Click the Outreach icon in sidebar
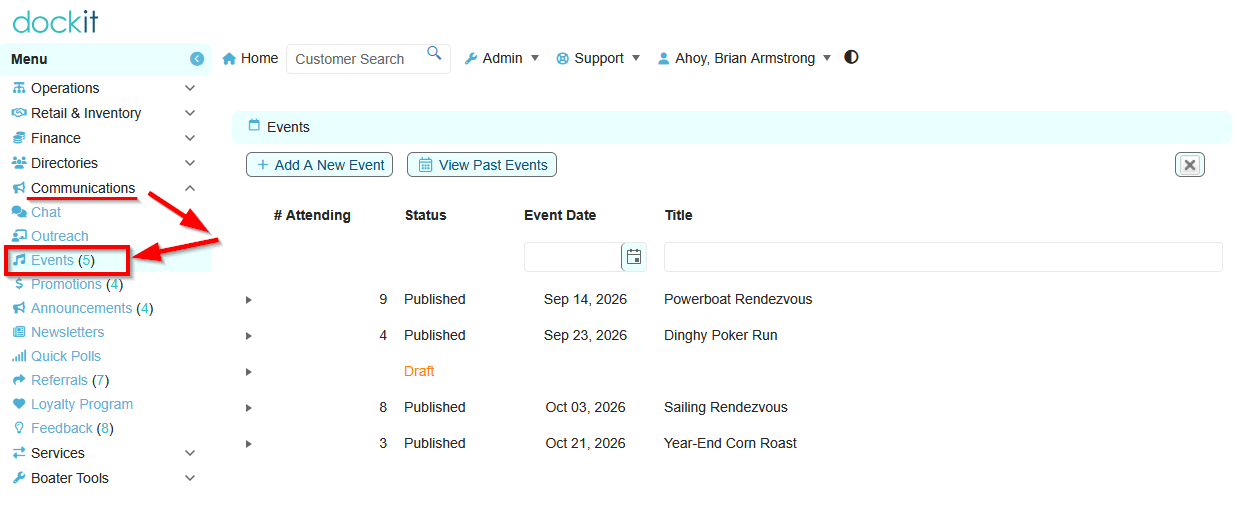 pos(19,236)
